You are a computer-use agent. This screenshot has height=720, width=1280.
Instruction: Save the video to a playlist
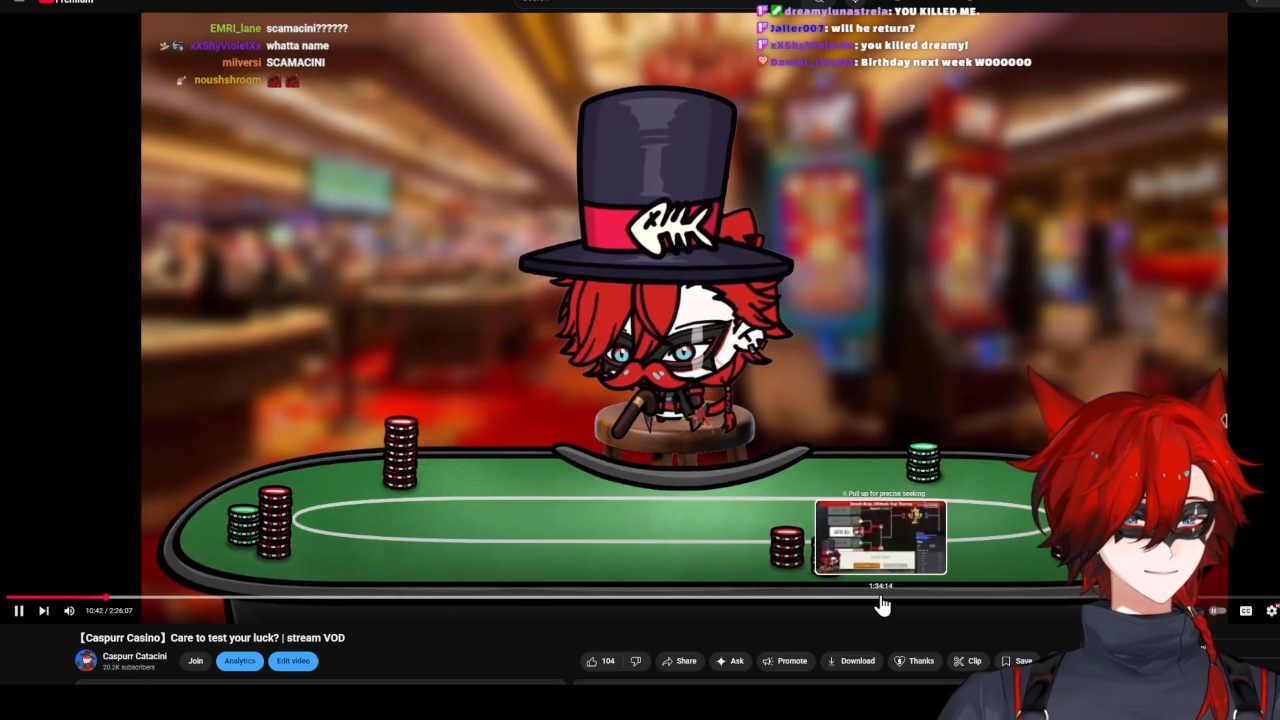[1016, 661]
